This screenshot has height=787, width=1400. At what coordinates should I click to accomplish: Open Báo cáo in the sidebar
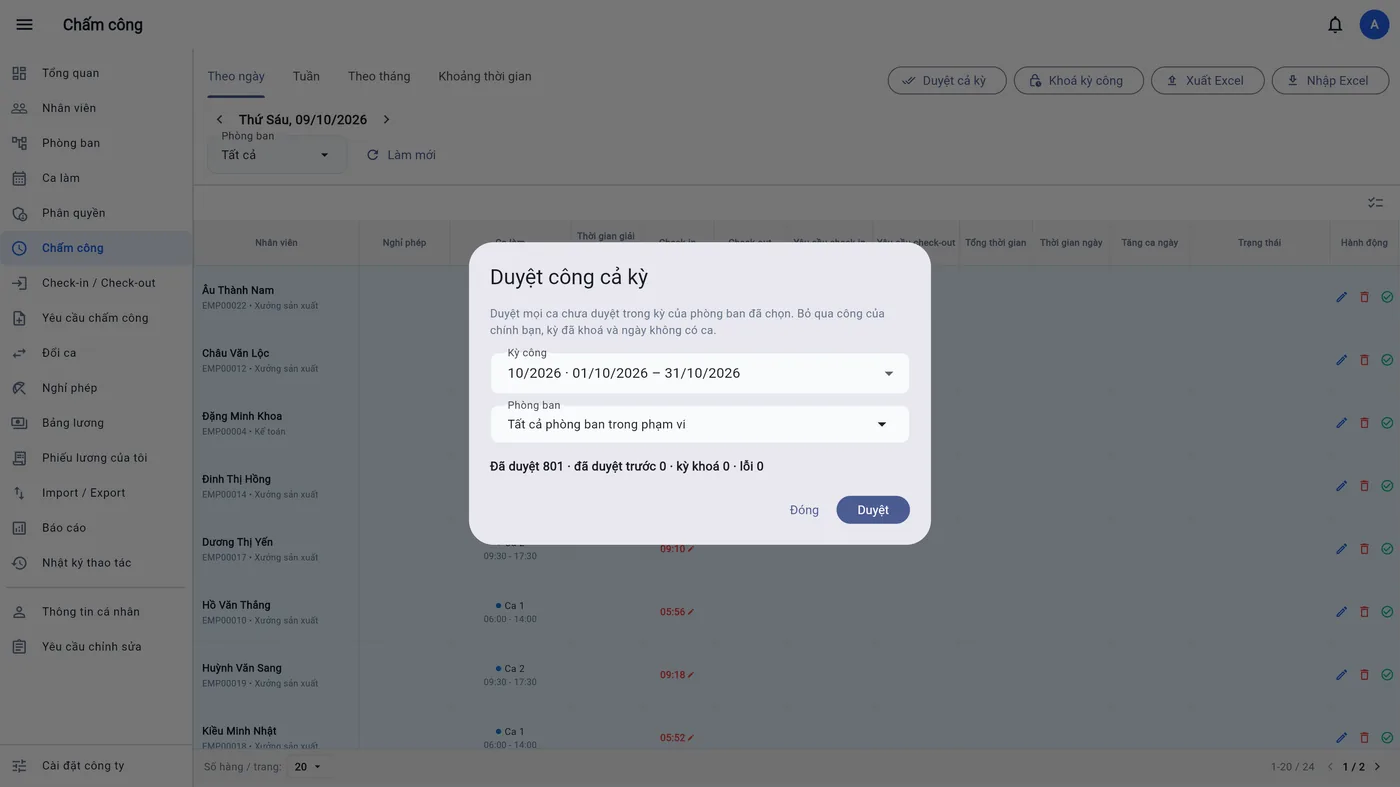coord(96,528)
